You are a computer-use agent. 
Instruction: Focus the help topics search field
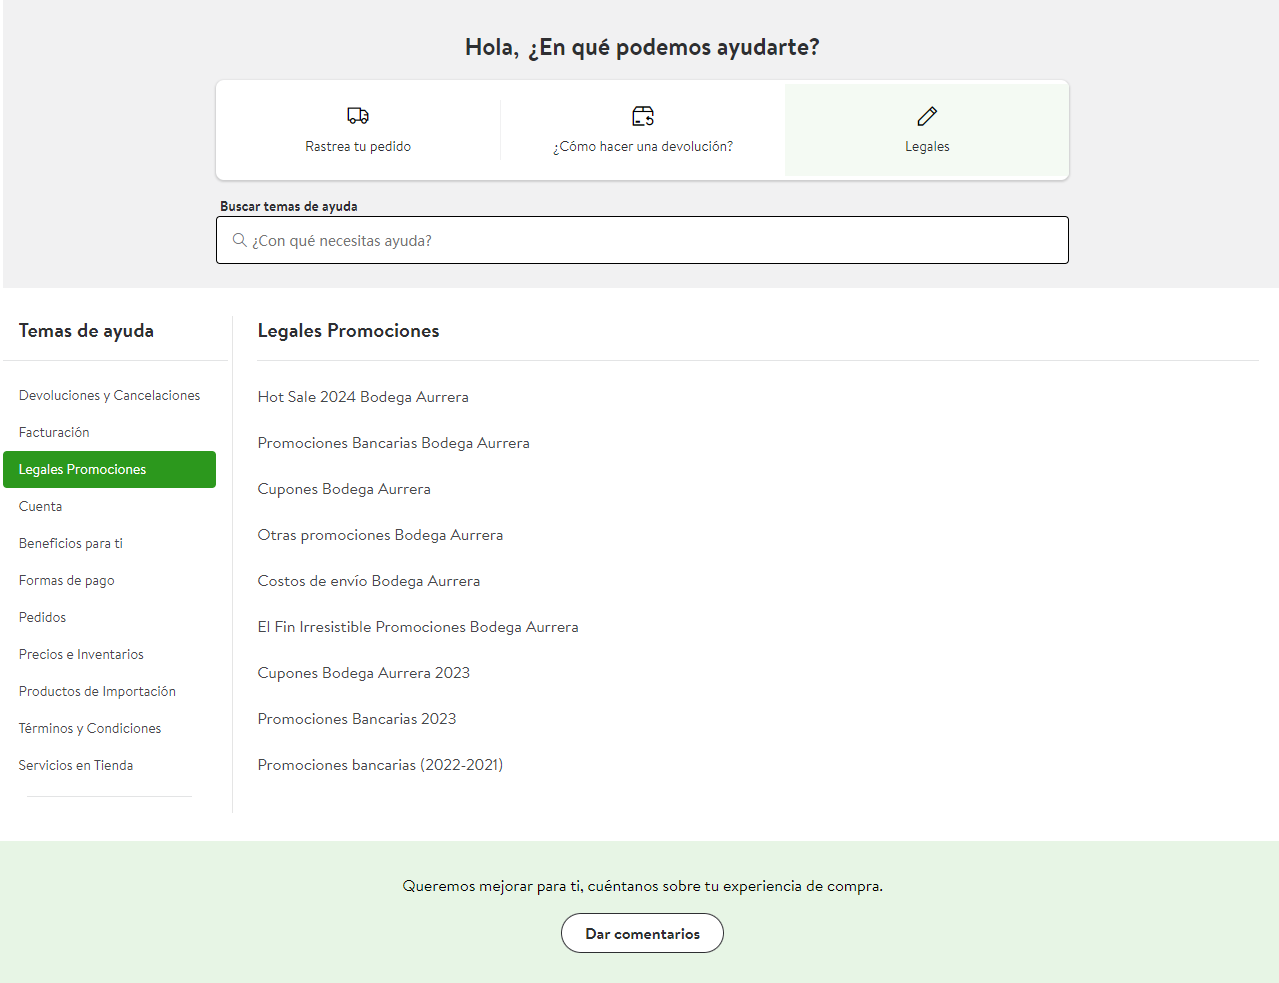coord(642,240)
